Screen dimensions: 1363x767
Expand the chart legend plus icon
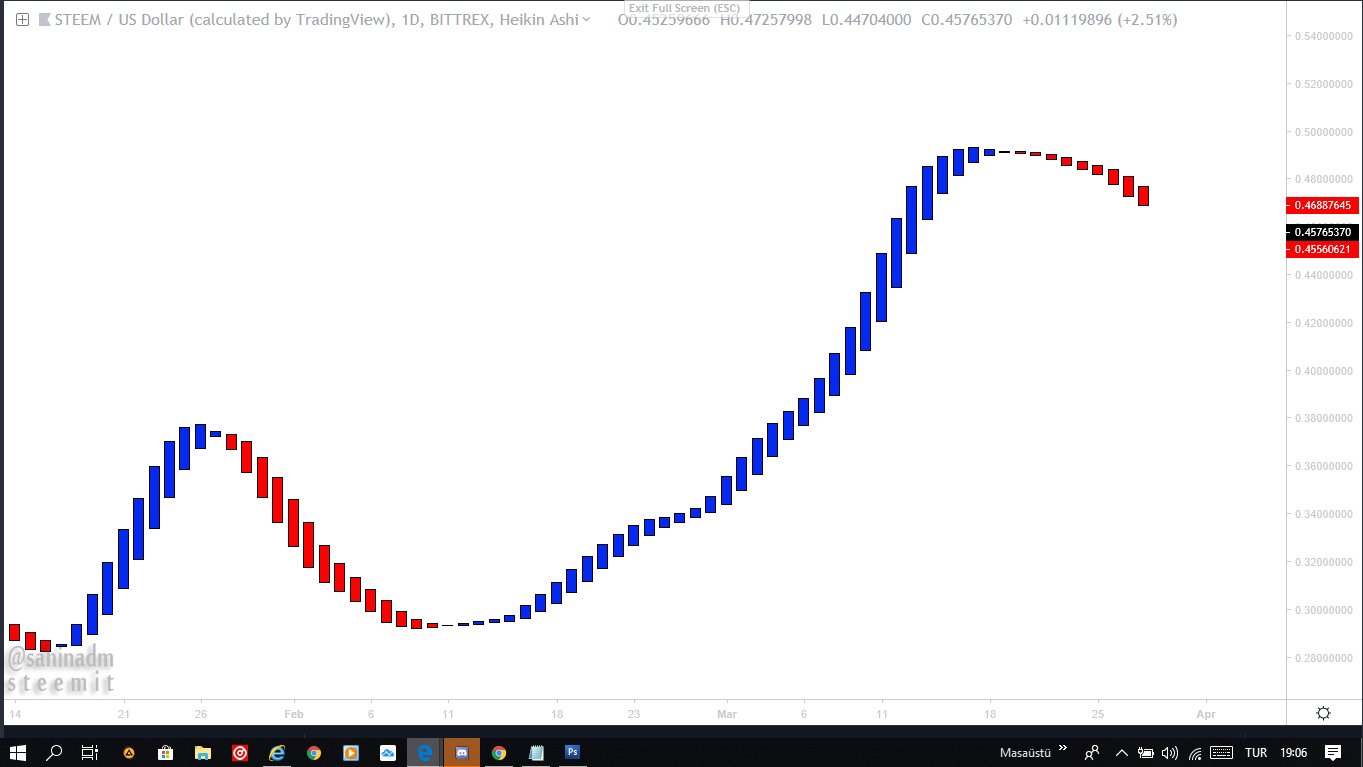[x=22, y=19]
